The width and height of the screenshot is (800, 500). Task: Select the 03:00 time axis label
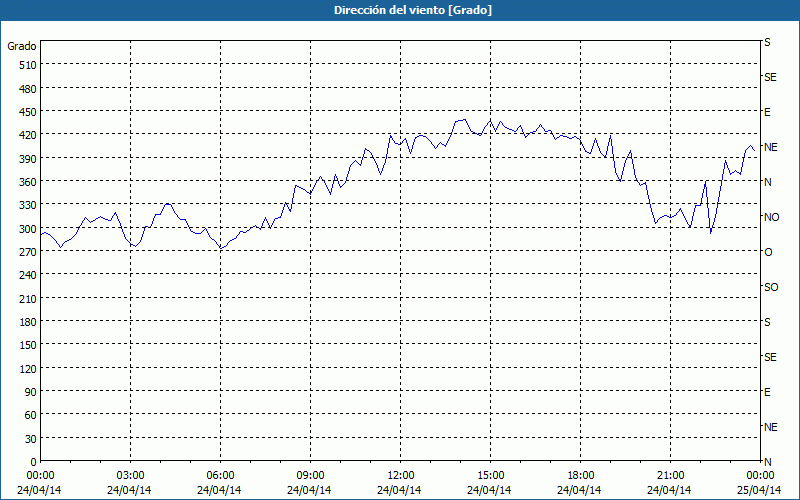[131, 476]
